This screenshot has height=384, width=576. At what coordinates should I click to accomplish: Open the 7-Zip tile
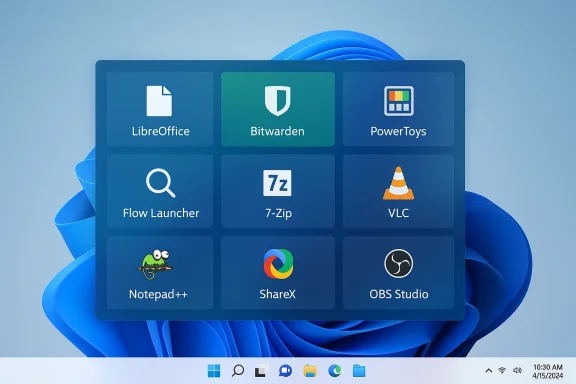pyautogui.click(x=278, y=191)
